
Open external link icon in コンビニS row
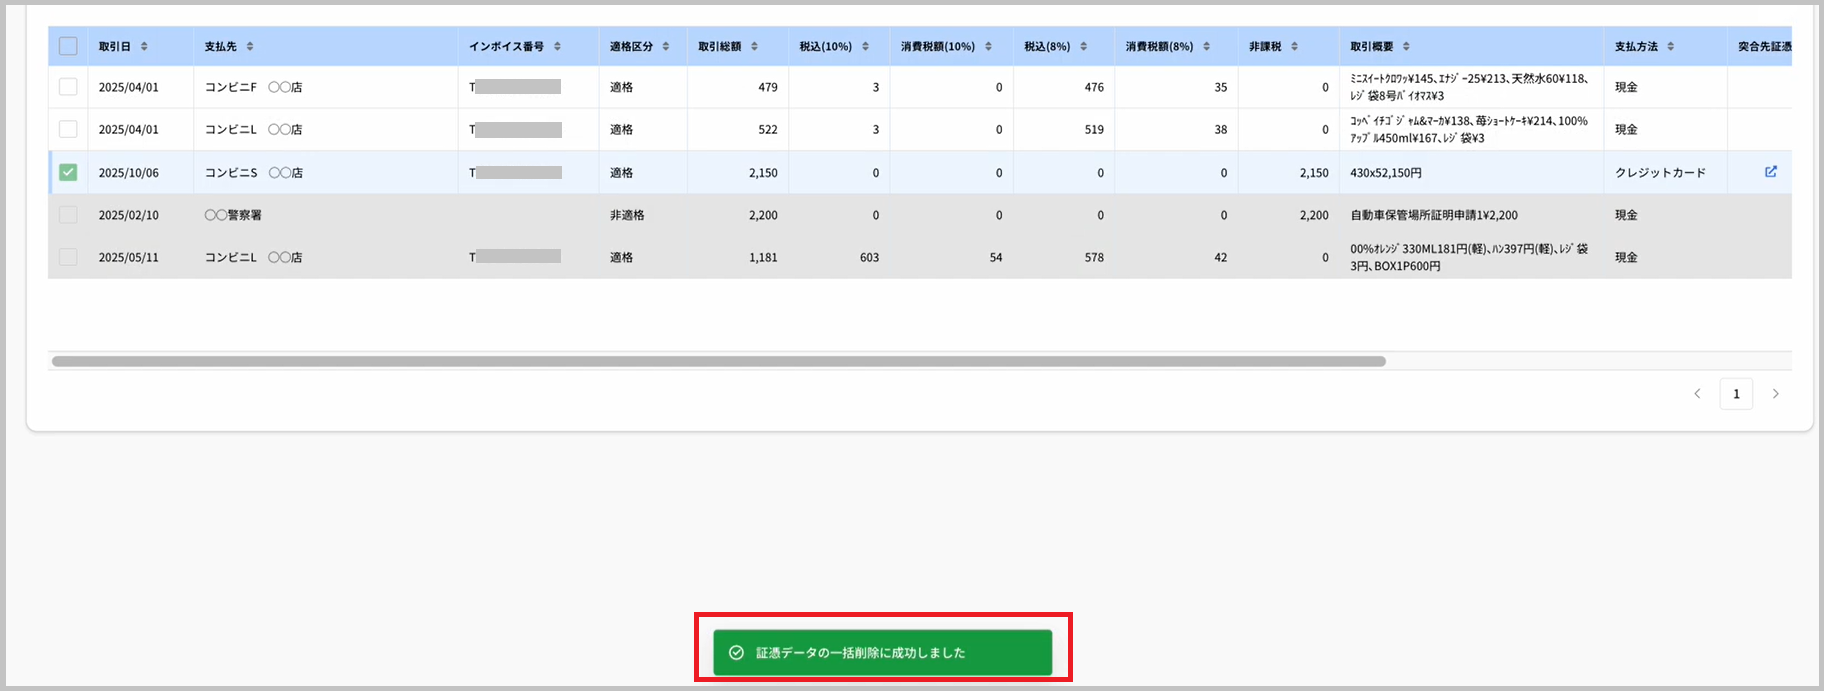[x=1771, y=172]
